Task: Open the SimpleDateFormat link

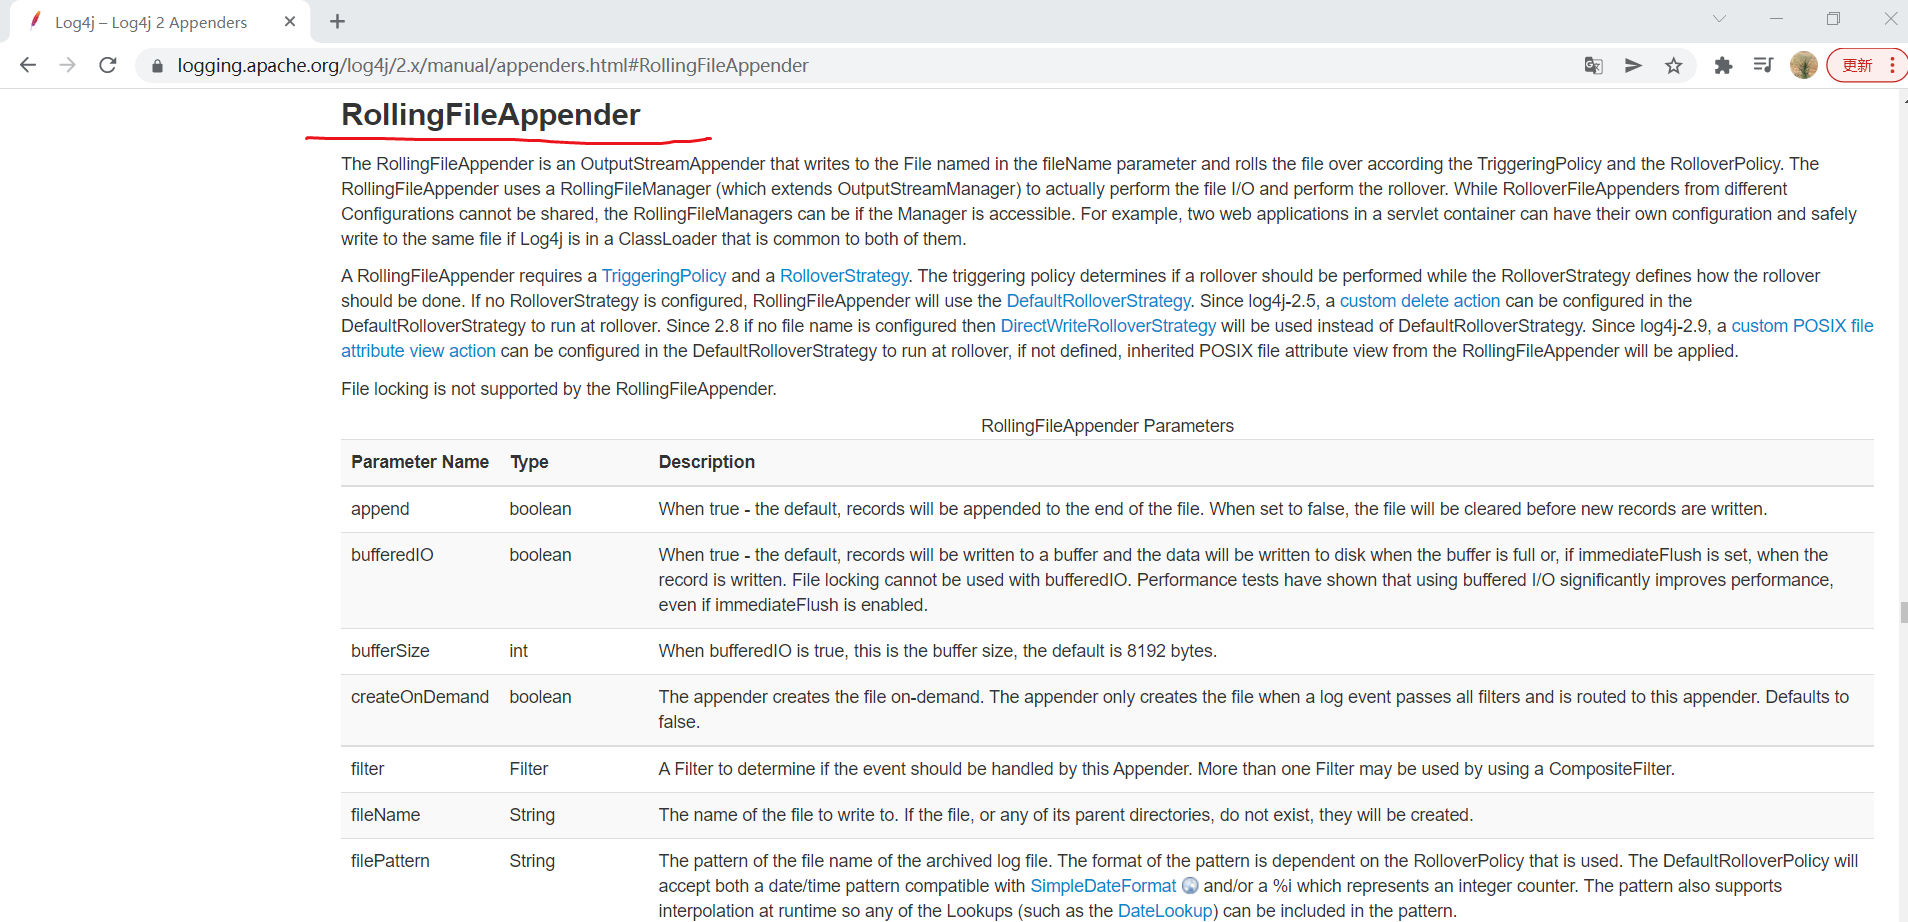Action: (1103, 886)
